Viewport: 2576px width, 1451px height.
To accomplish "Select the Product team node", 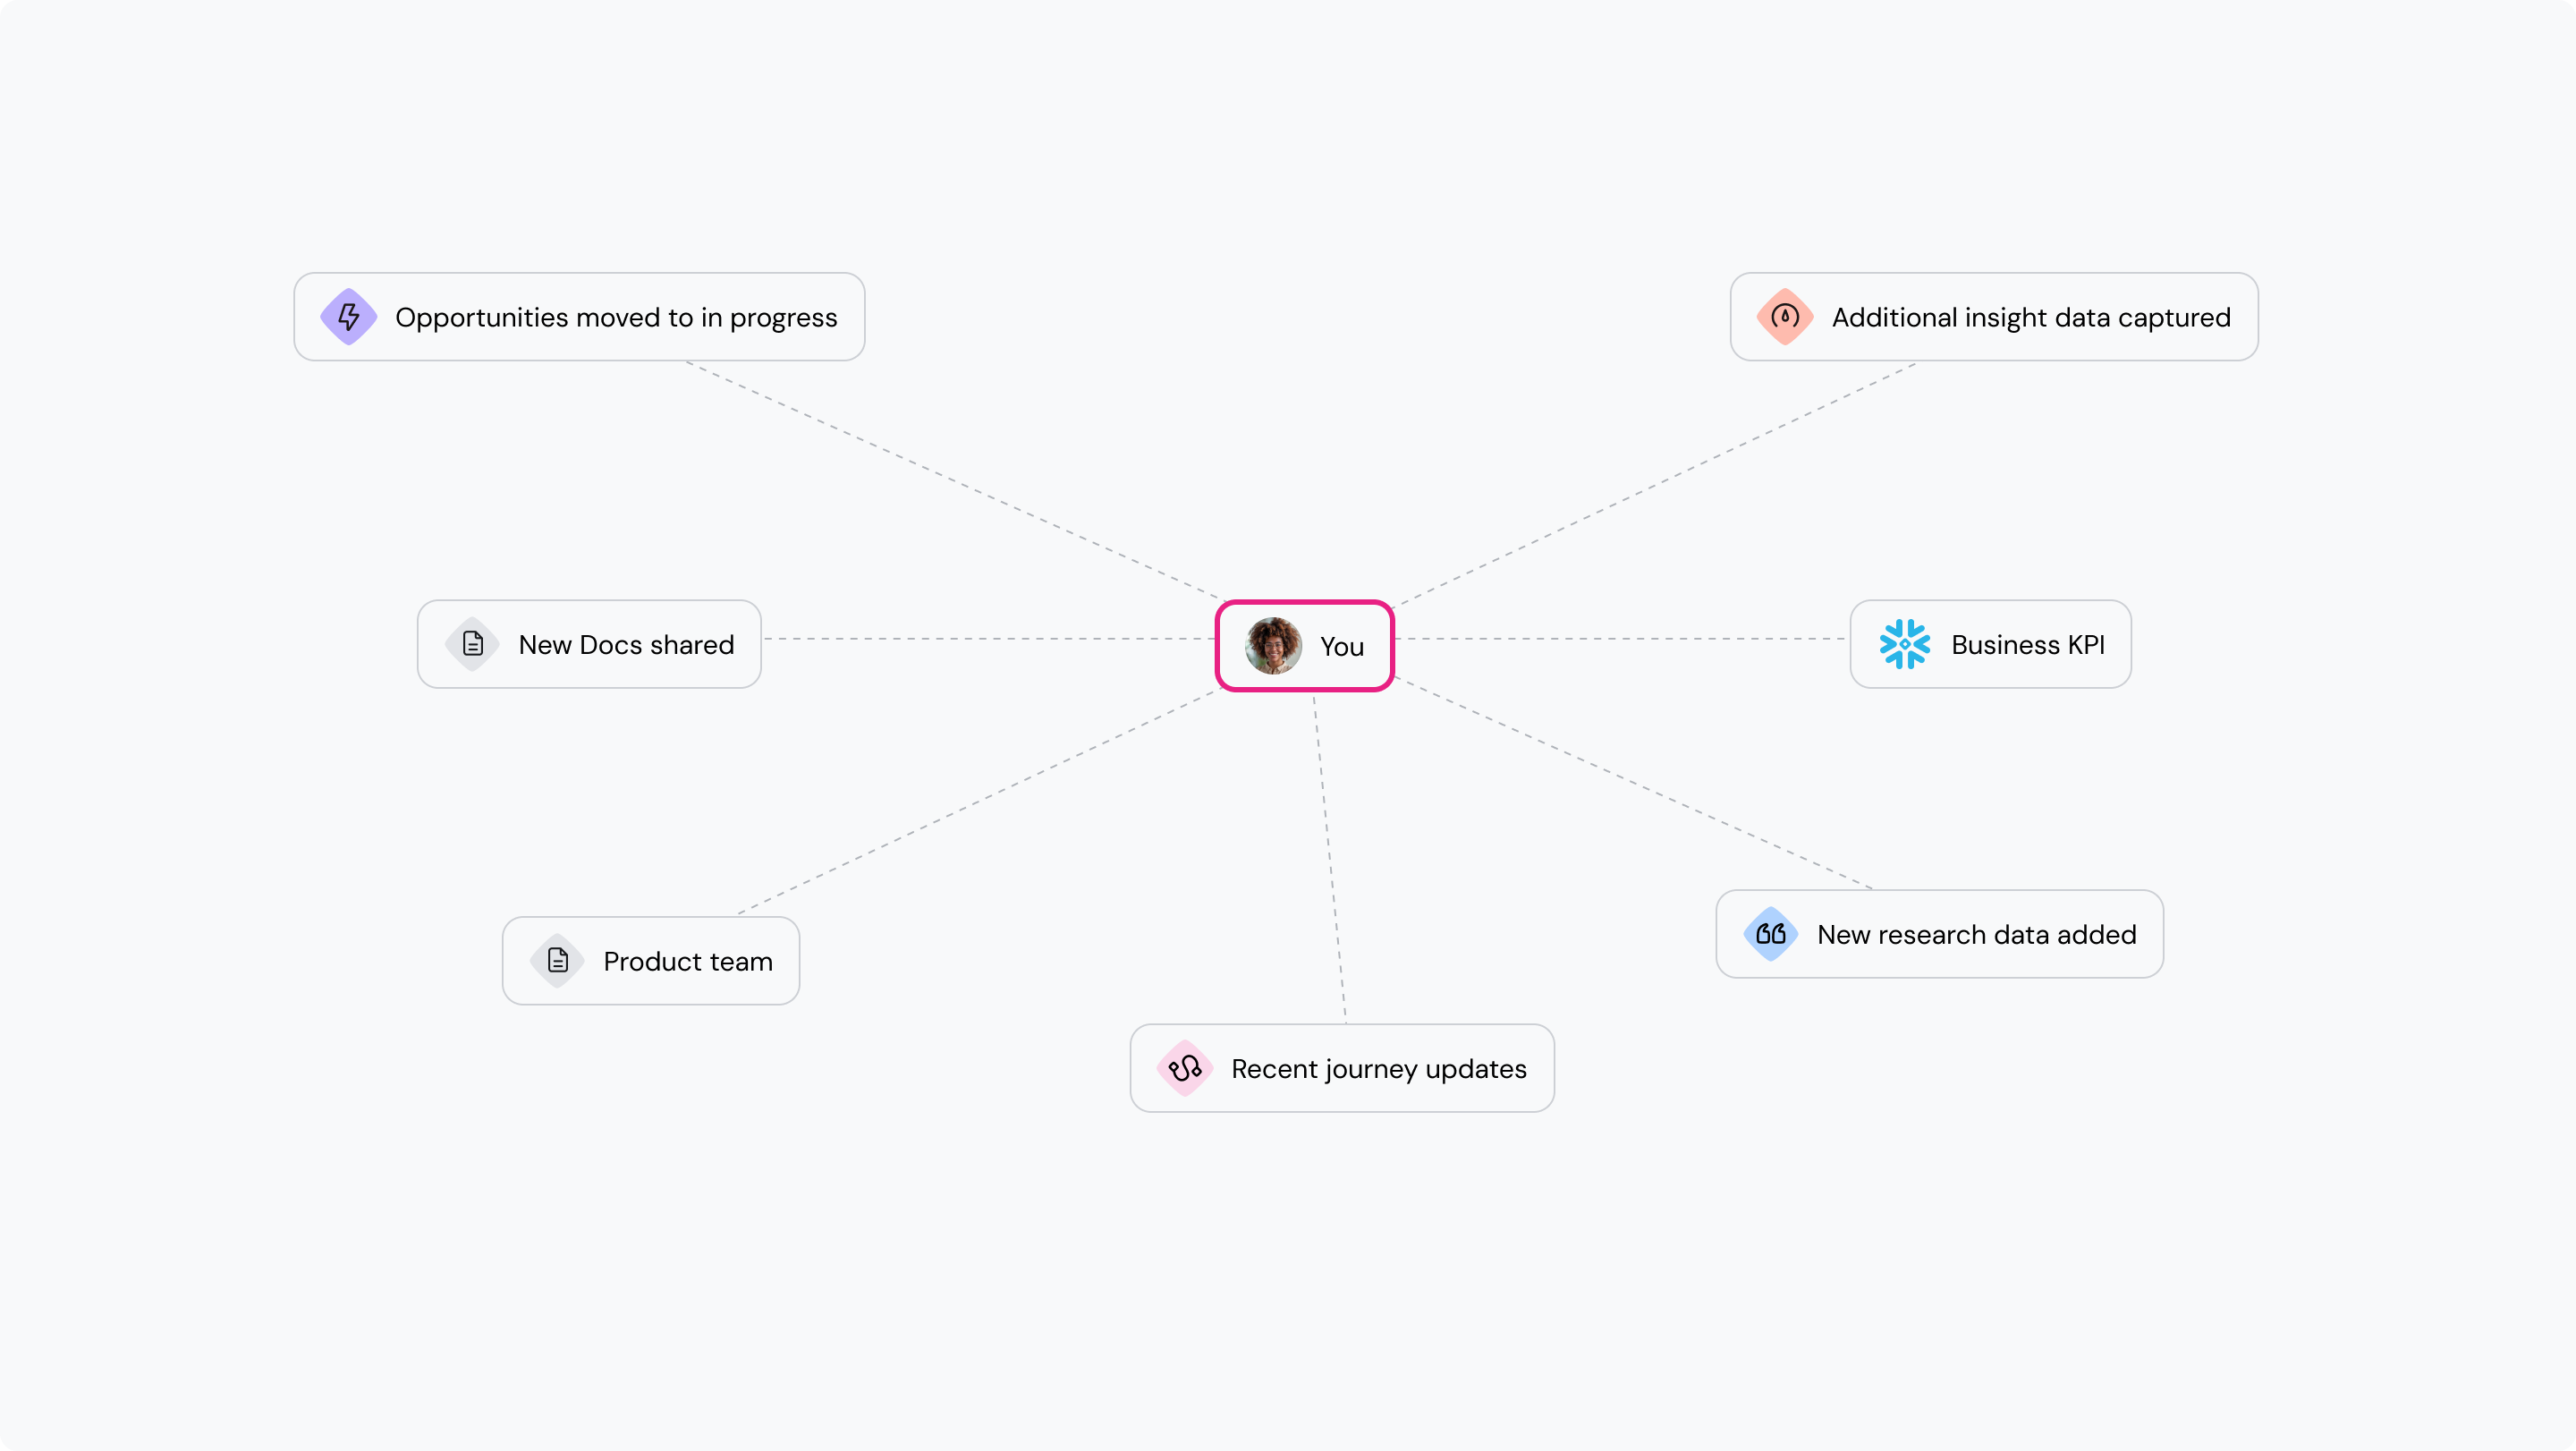I will point(651,961).
